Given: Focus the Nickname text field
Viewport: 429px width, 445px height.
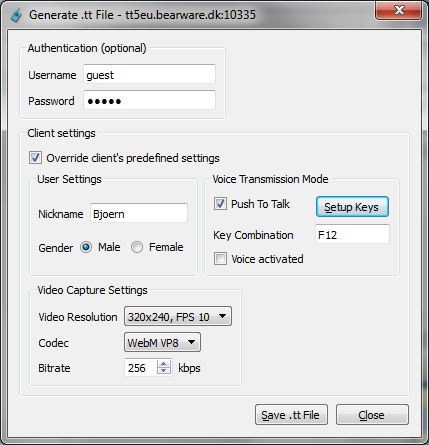Looking at the screenshot, I should [x=139, y=213].
